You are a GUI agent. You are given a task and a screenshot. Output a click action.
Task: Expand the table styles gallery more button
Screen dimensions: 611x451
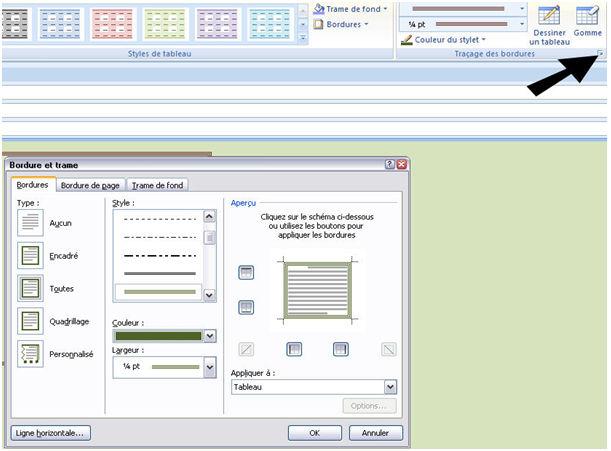click(x=303, y=38)
